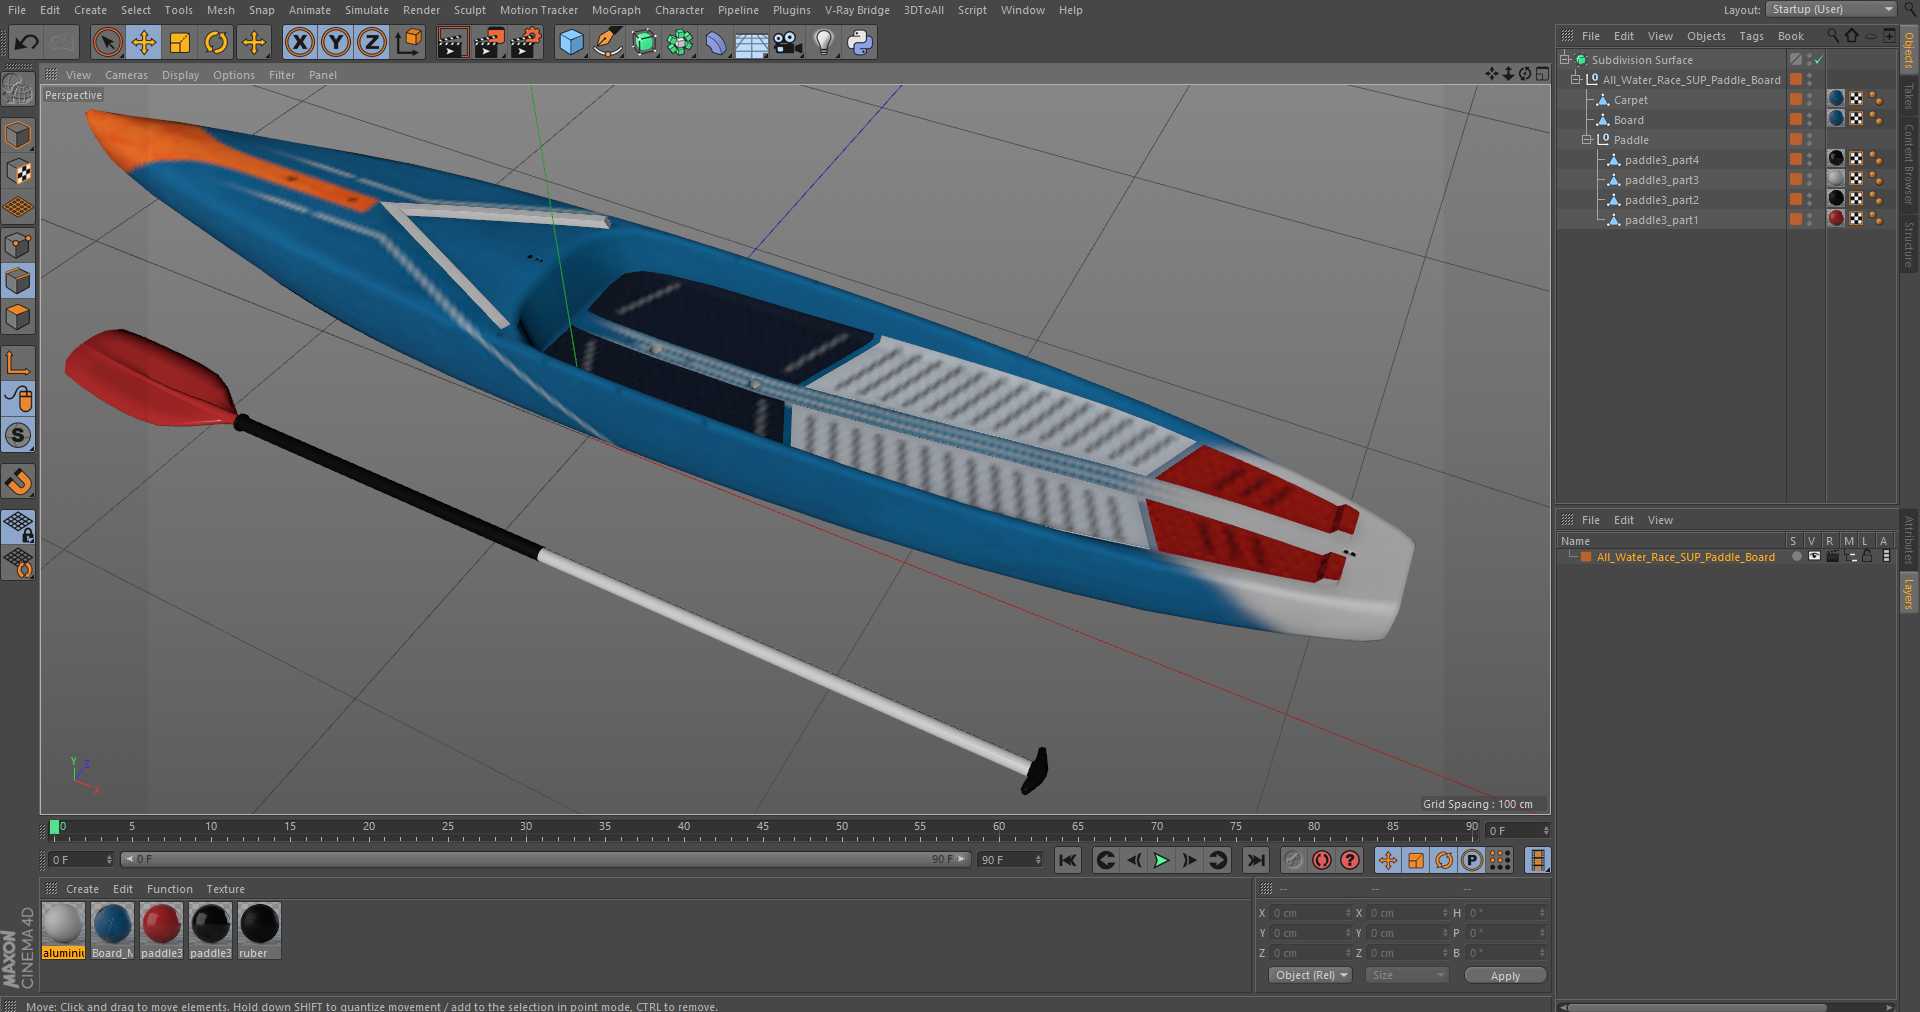Collapse All_Water_Race_SUP_Paddle_Board hierarchy
Screen dimensions: 1920x1012
tap(1576, 80)
